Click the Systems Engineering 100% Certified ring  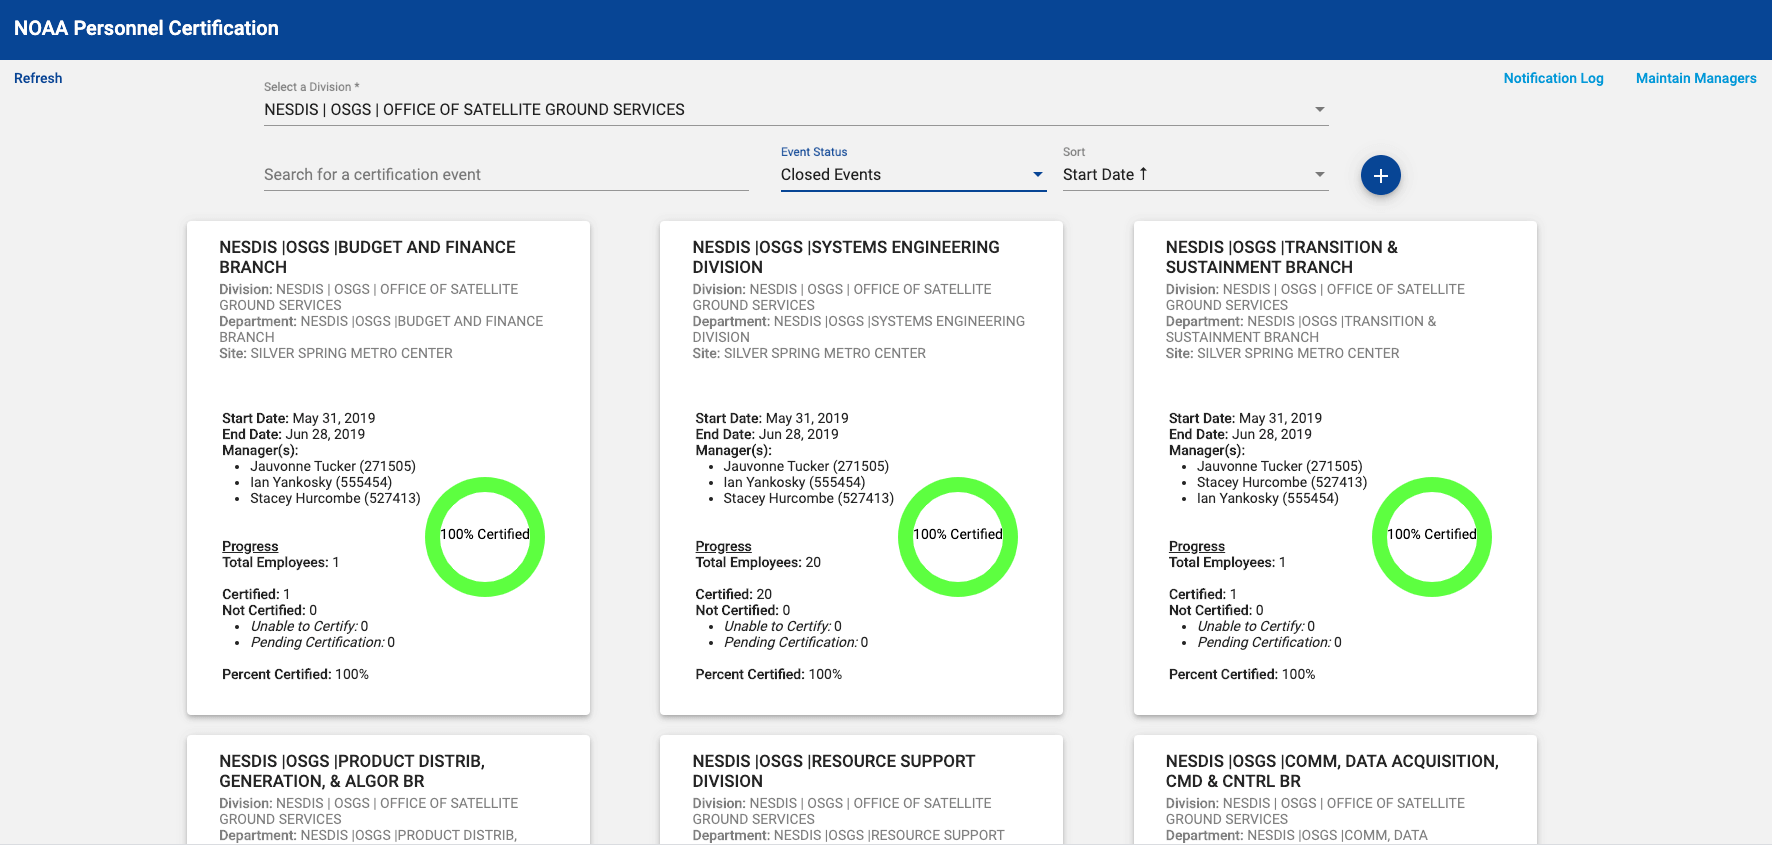[x=958, y=536]
